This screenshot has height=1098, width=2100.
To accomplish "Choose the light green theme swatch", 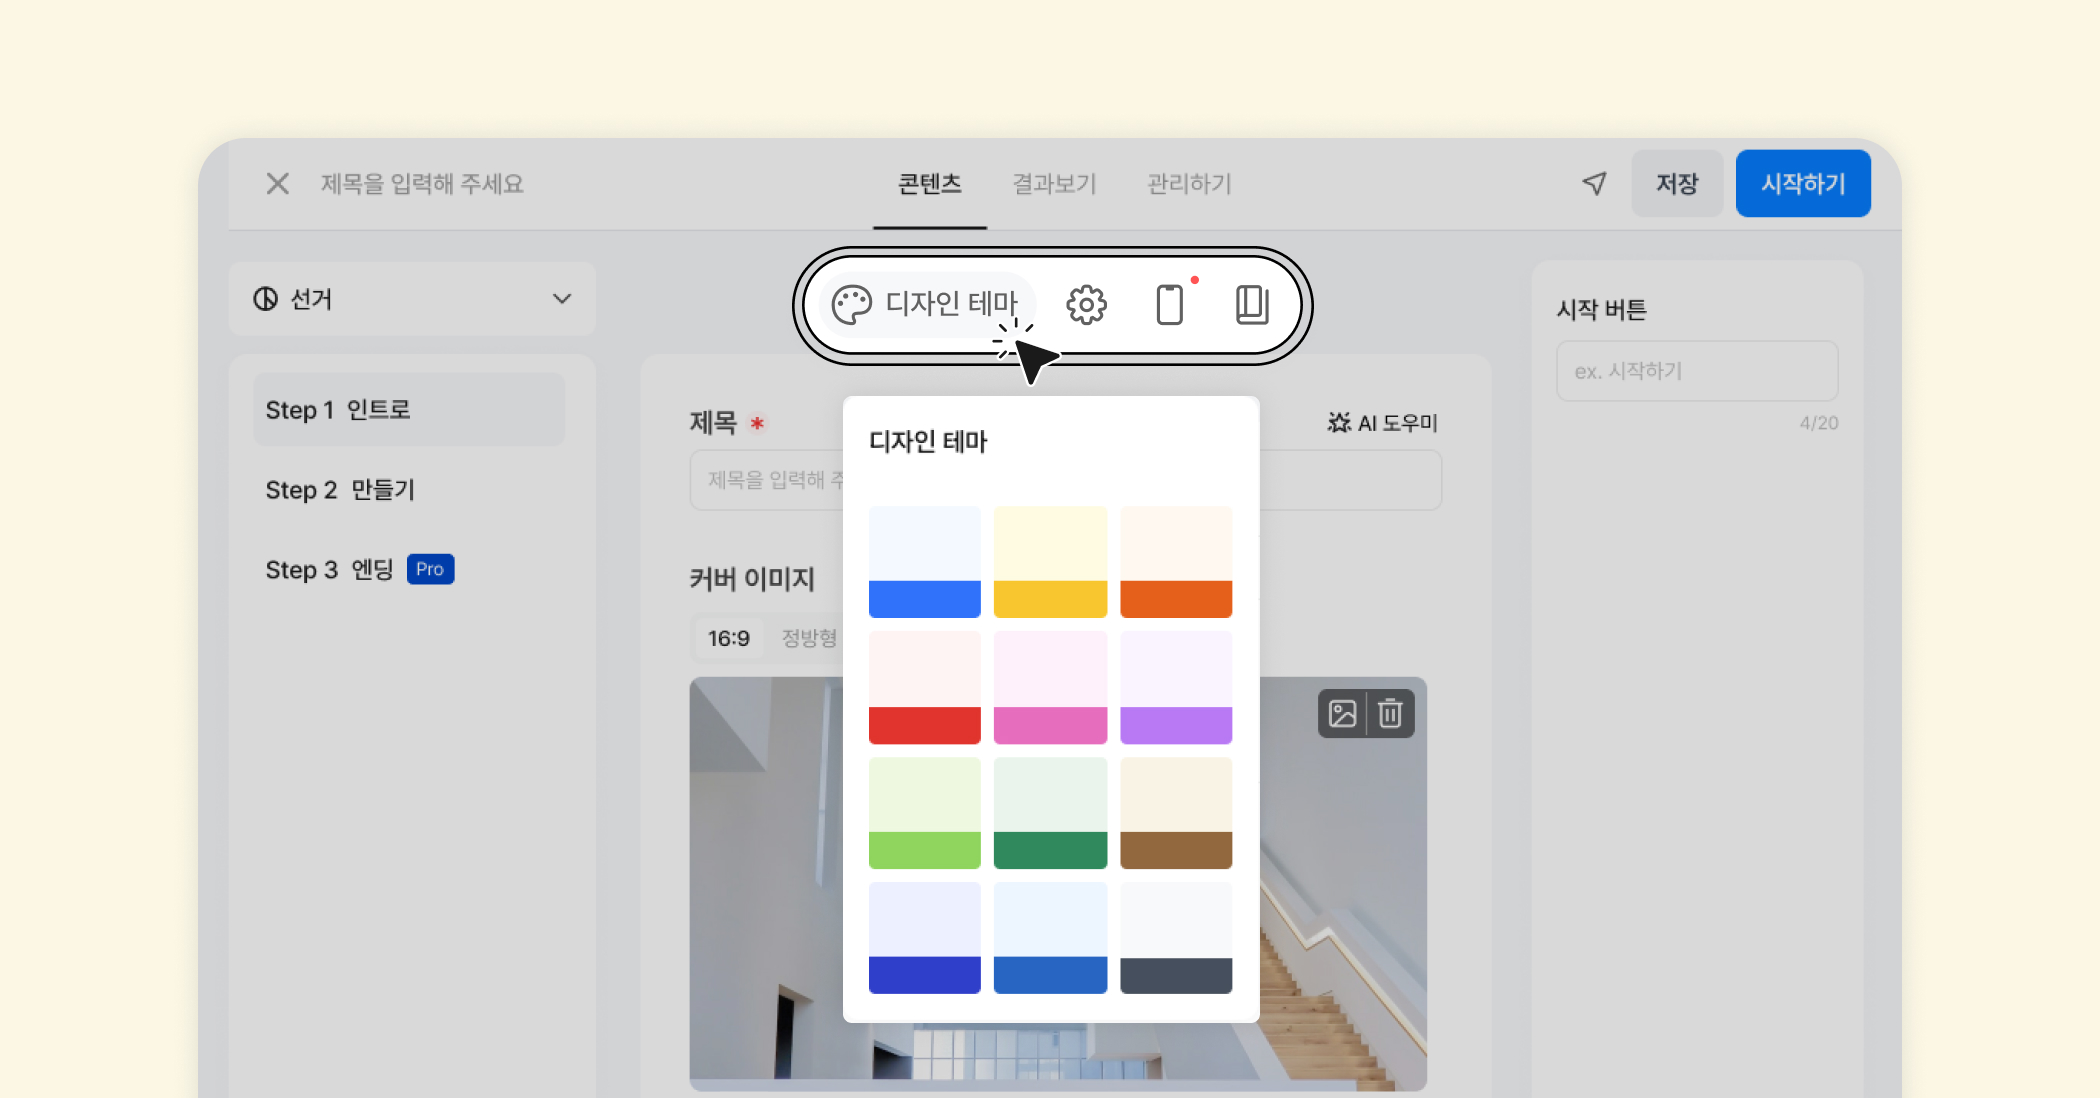I will (924, 813).
